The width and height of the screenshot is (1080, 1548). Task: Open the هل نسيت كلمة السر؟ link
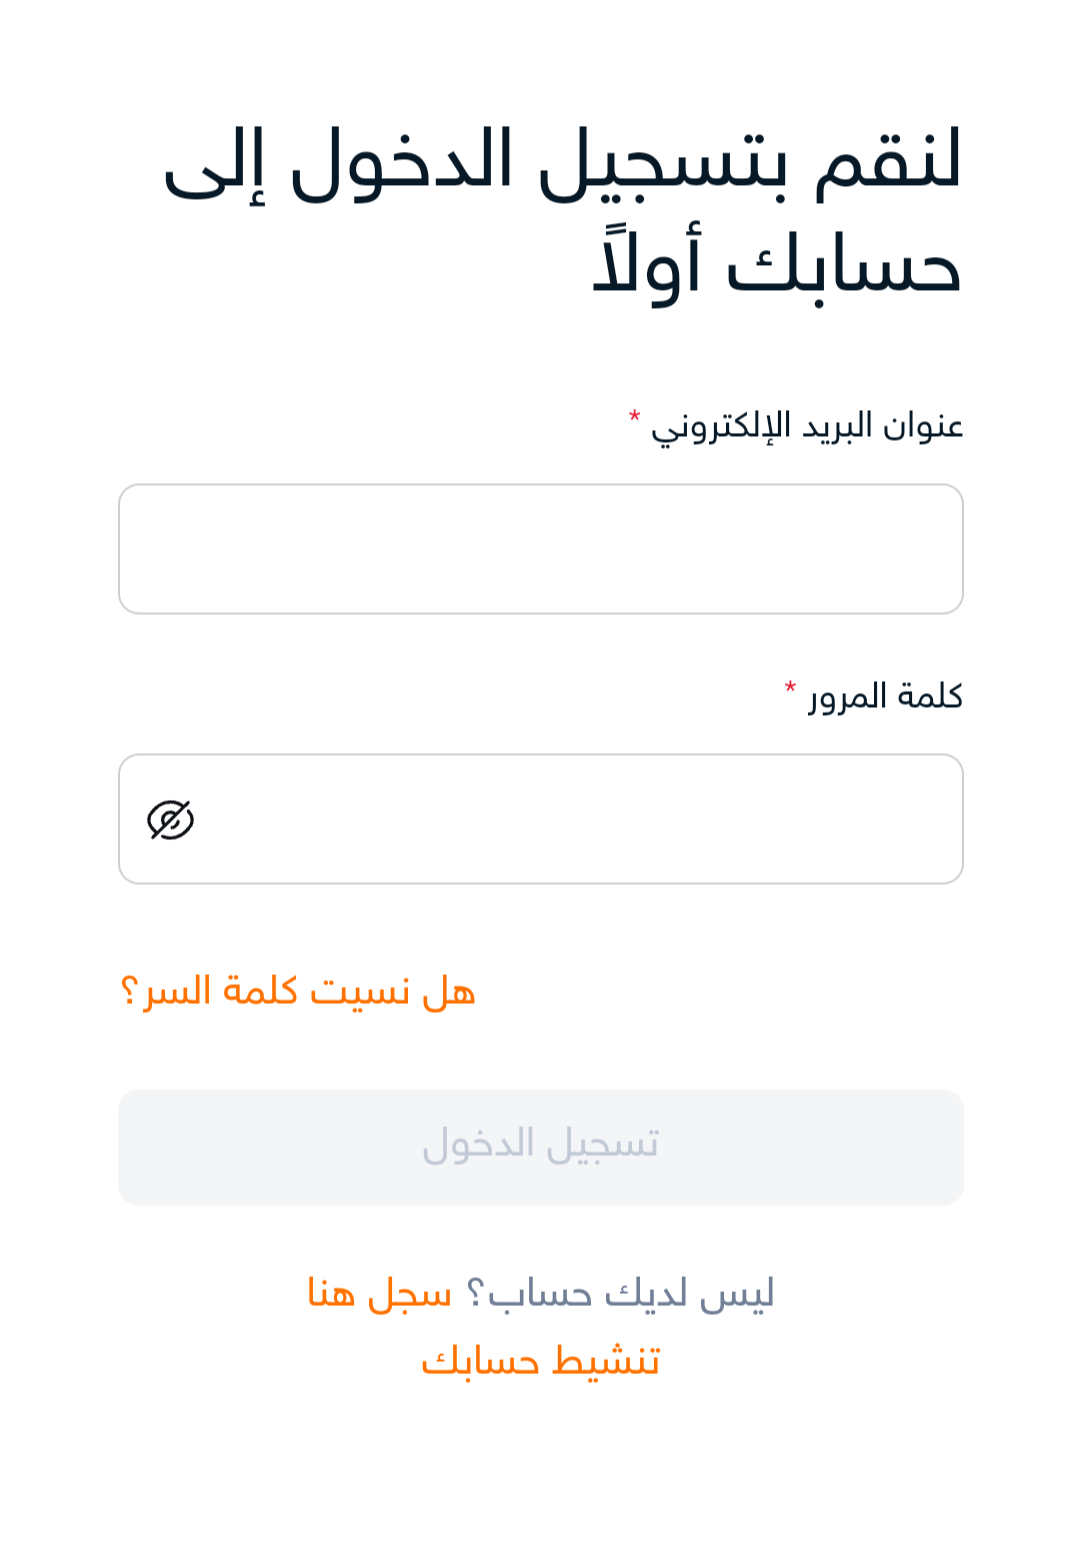(x=297, y=991)
